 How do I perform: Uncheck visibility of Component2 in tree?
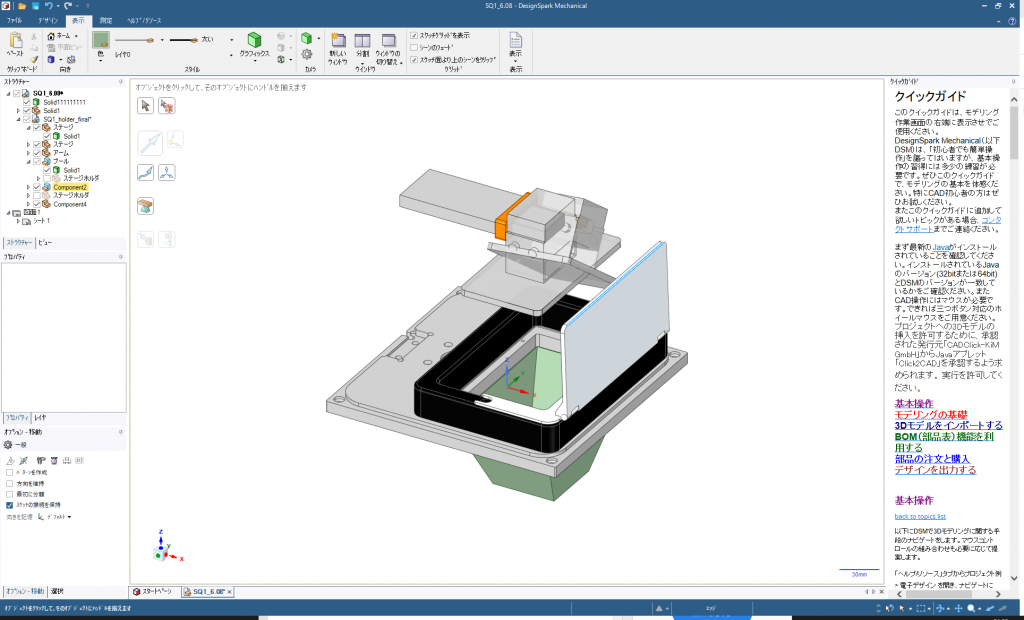(37, 187)
